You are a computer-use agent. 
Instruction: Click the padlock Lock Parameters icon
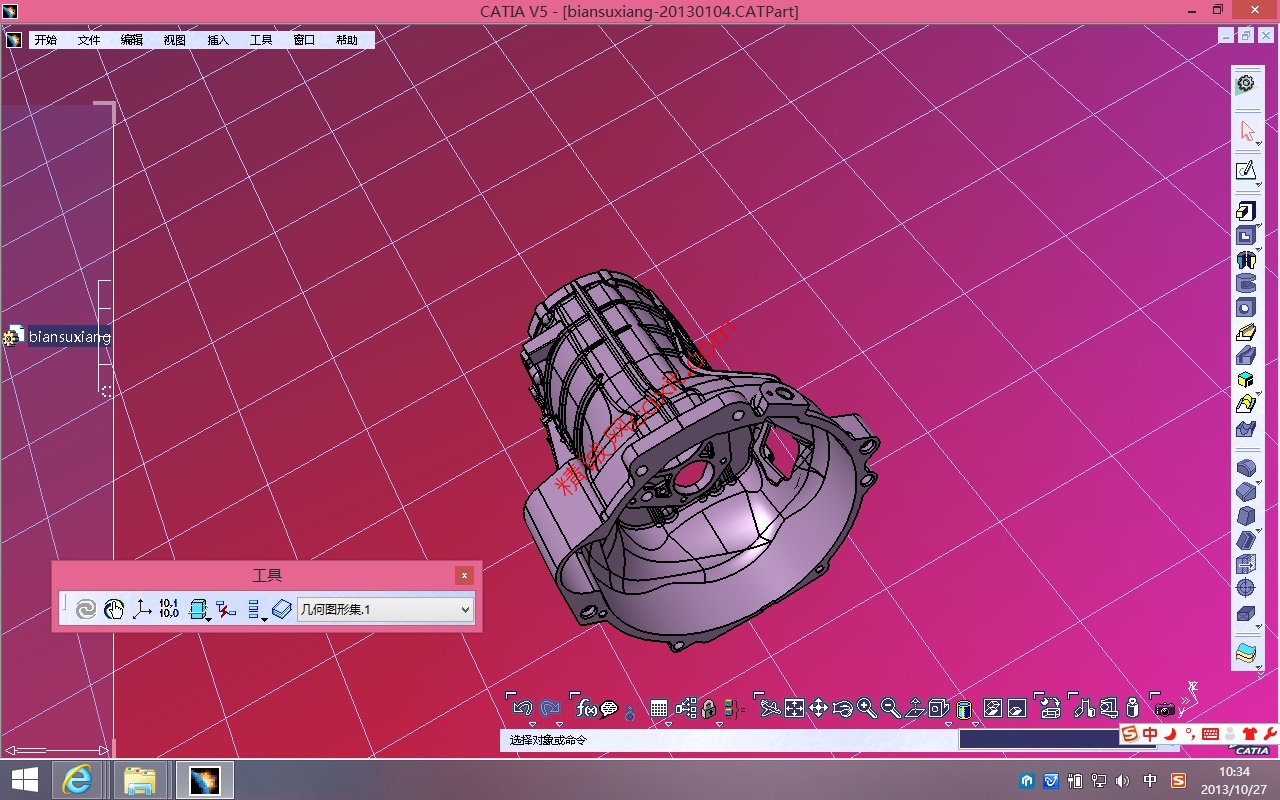click(x=709, y=708)
